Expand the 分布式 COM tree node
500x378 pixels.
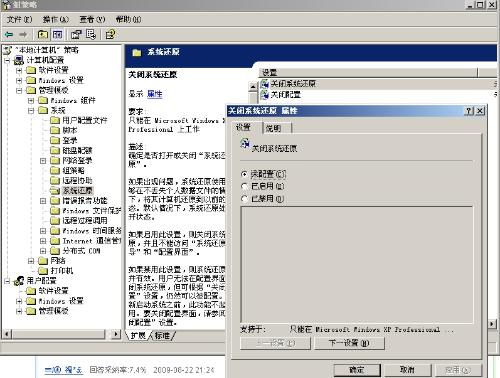point(43,251)
